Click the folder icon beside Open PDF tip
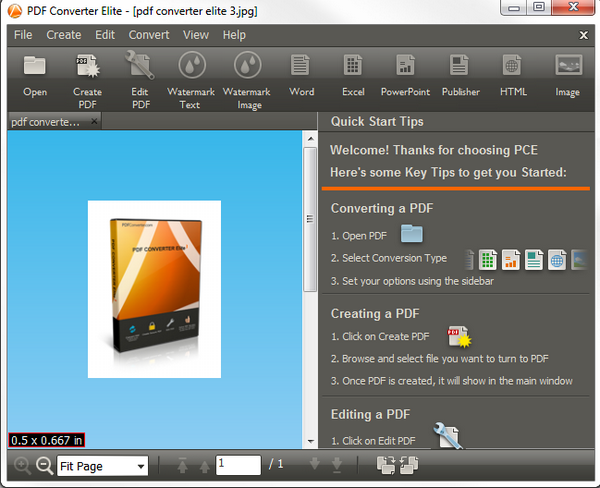 [412, 233]
